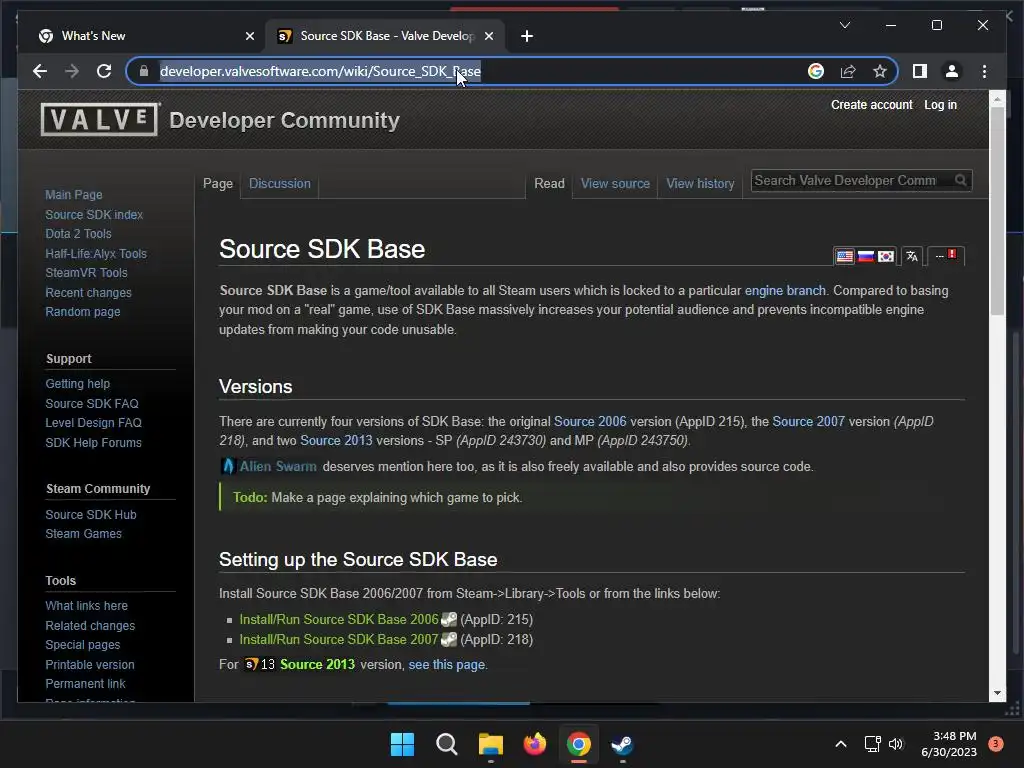Click the Alien Swarm game icon
Viewport: 1024px width, 768px height.
[x=228, y=466]
